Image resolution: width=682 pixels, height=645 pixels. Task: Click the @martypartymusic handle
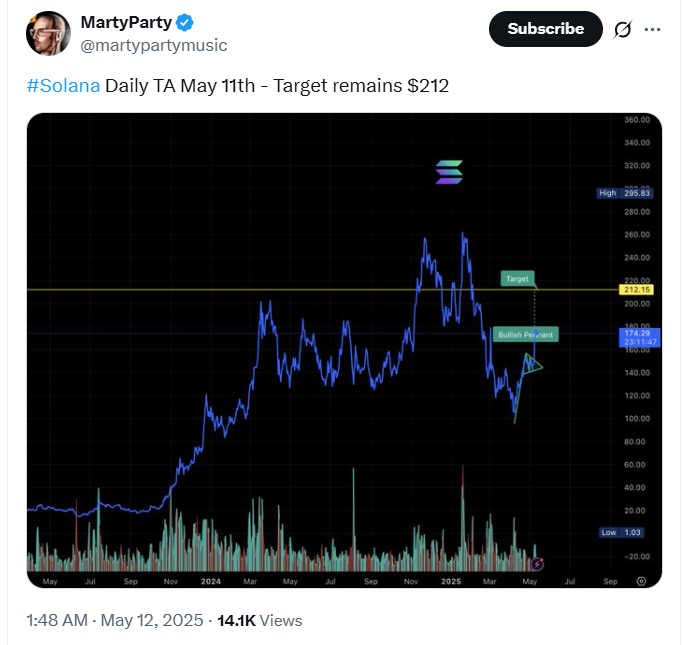point(154,45)
